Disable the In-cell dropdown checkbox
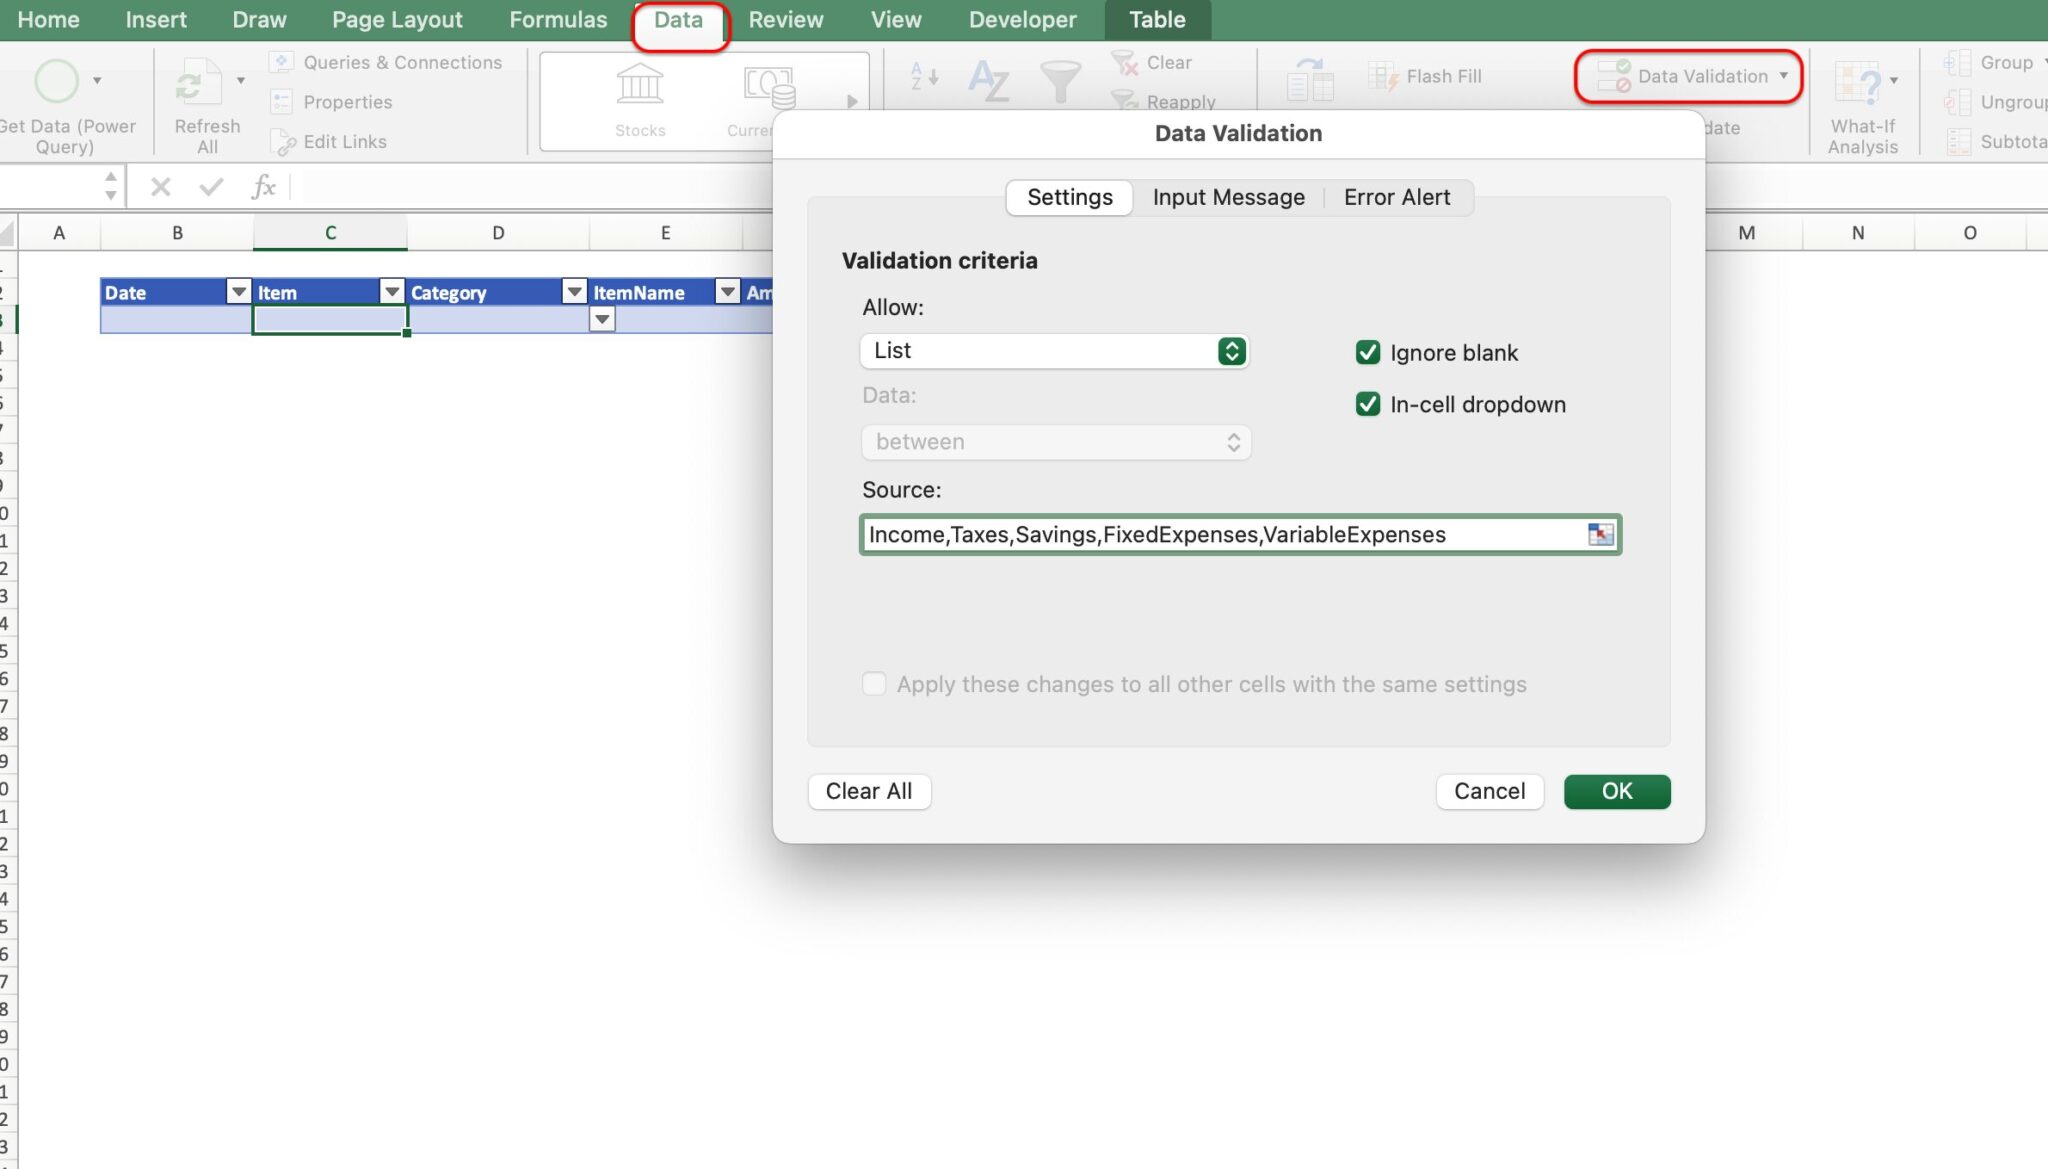The width and height of the screenshot is (2048, 1169). [1368, 404]
